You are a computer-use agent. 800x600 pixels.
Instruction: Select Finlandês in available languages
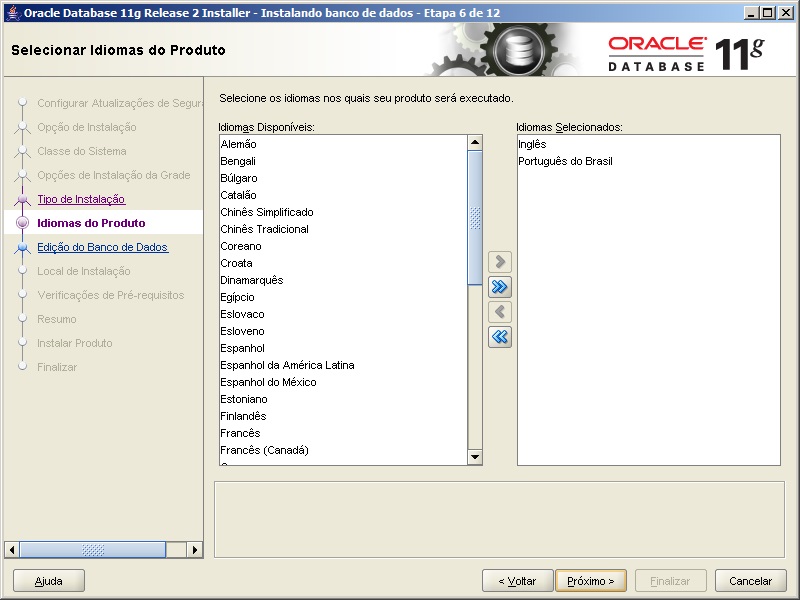343,416
